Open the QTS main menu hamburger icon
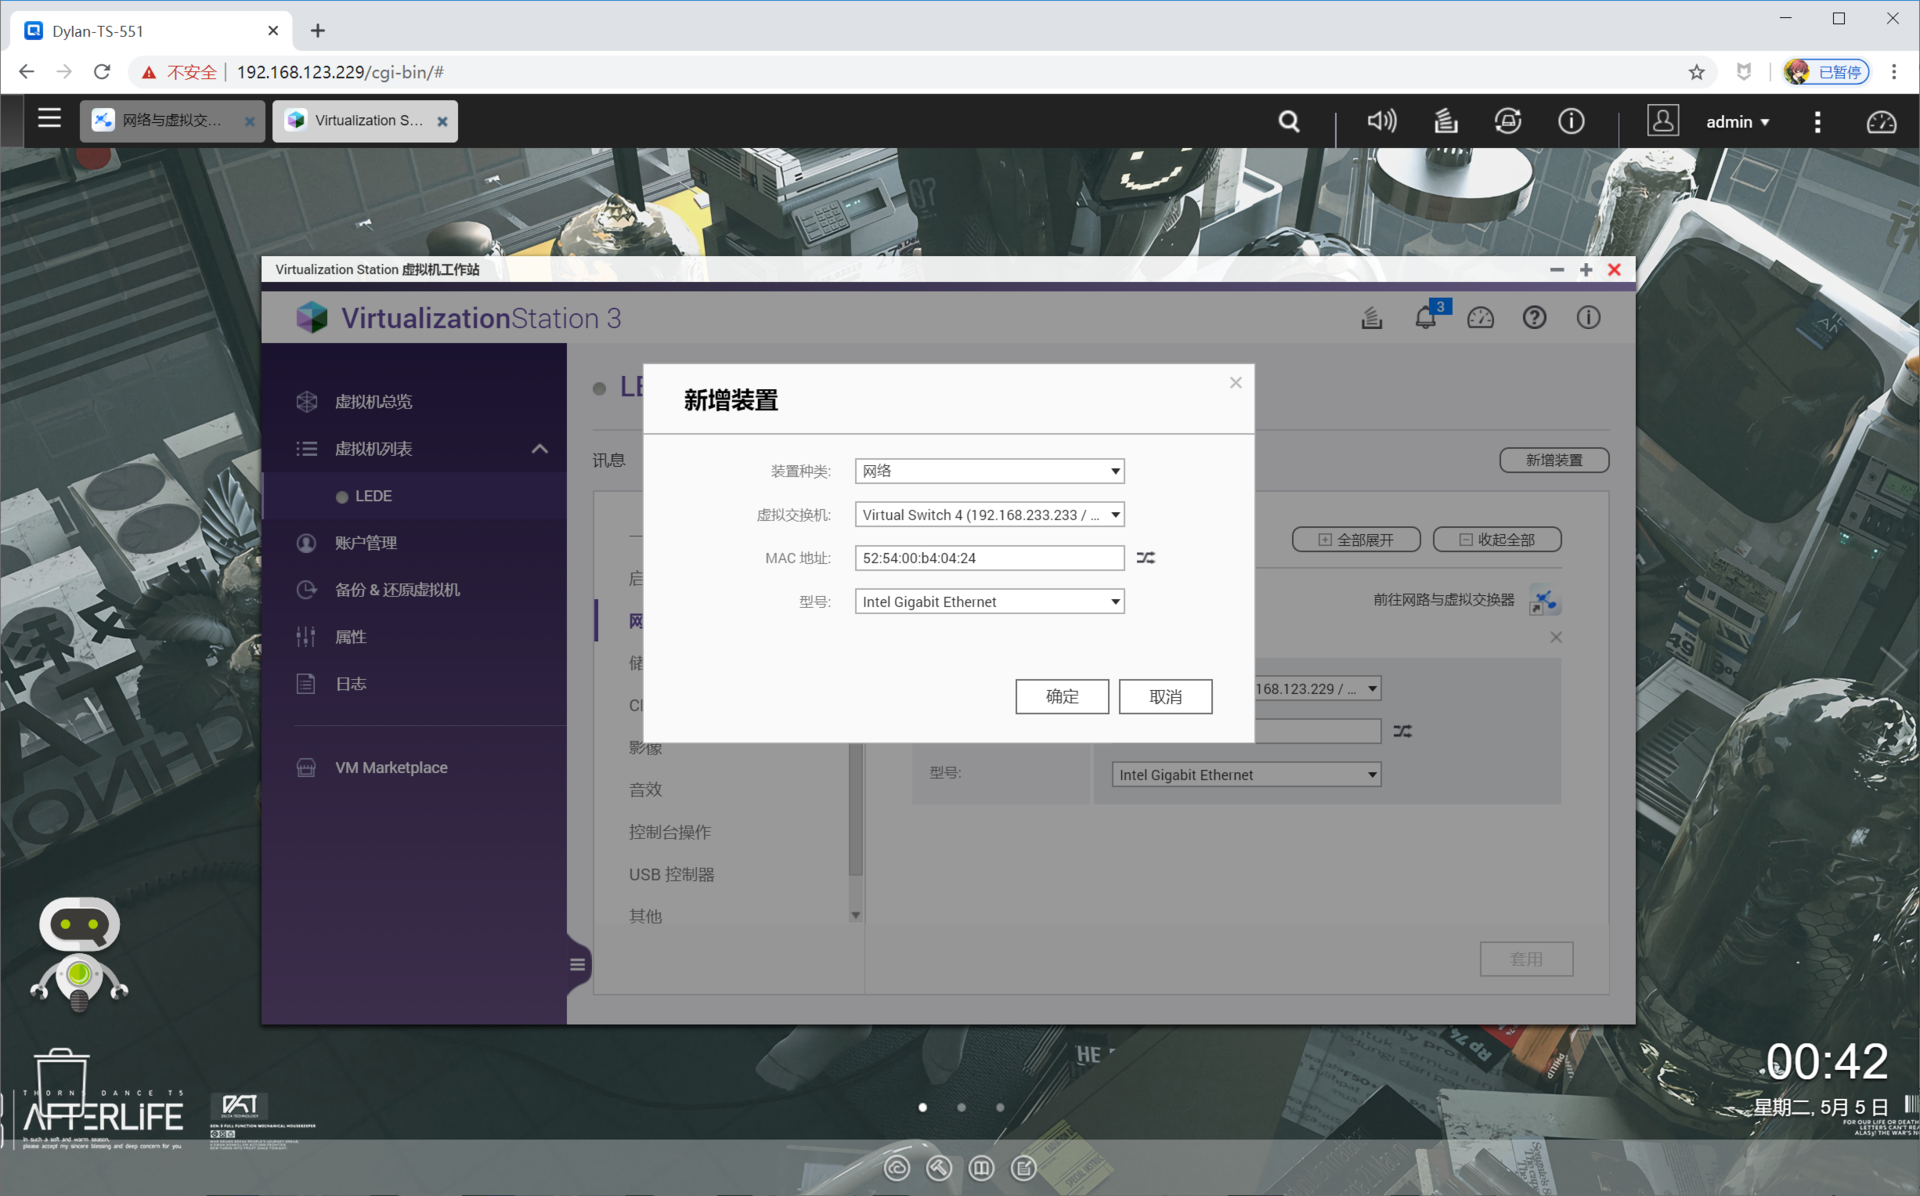The image size is (1920, 1196). pyautogui.click(x=49, y=120)
